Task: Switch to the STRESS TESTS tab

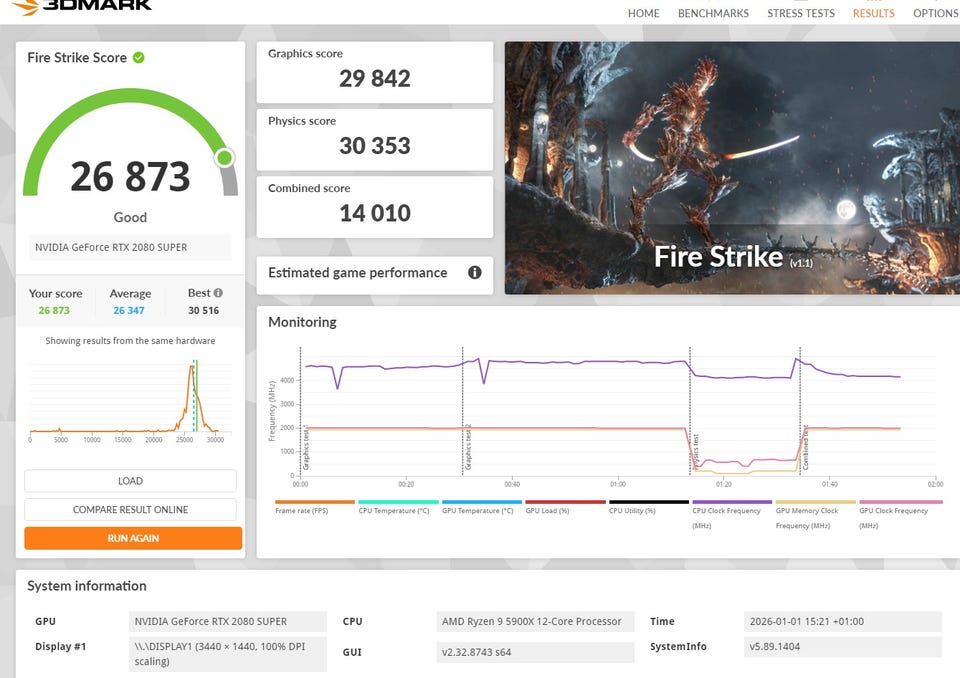Action: click(x=801, y=13)
